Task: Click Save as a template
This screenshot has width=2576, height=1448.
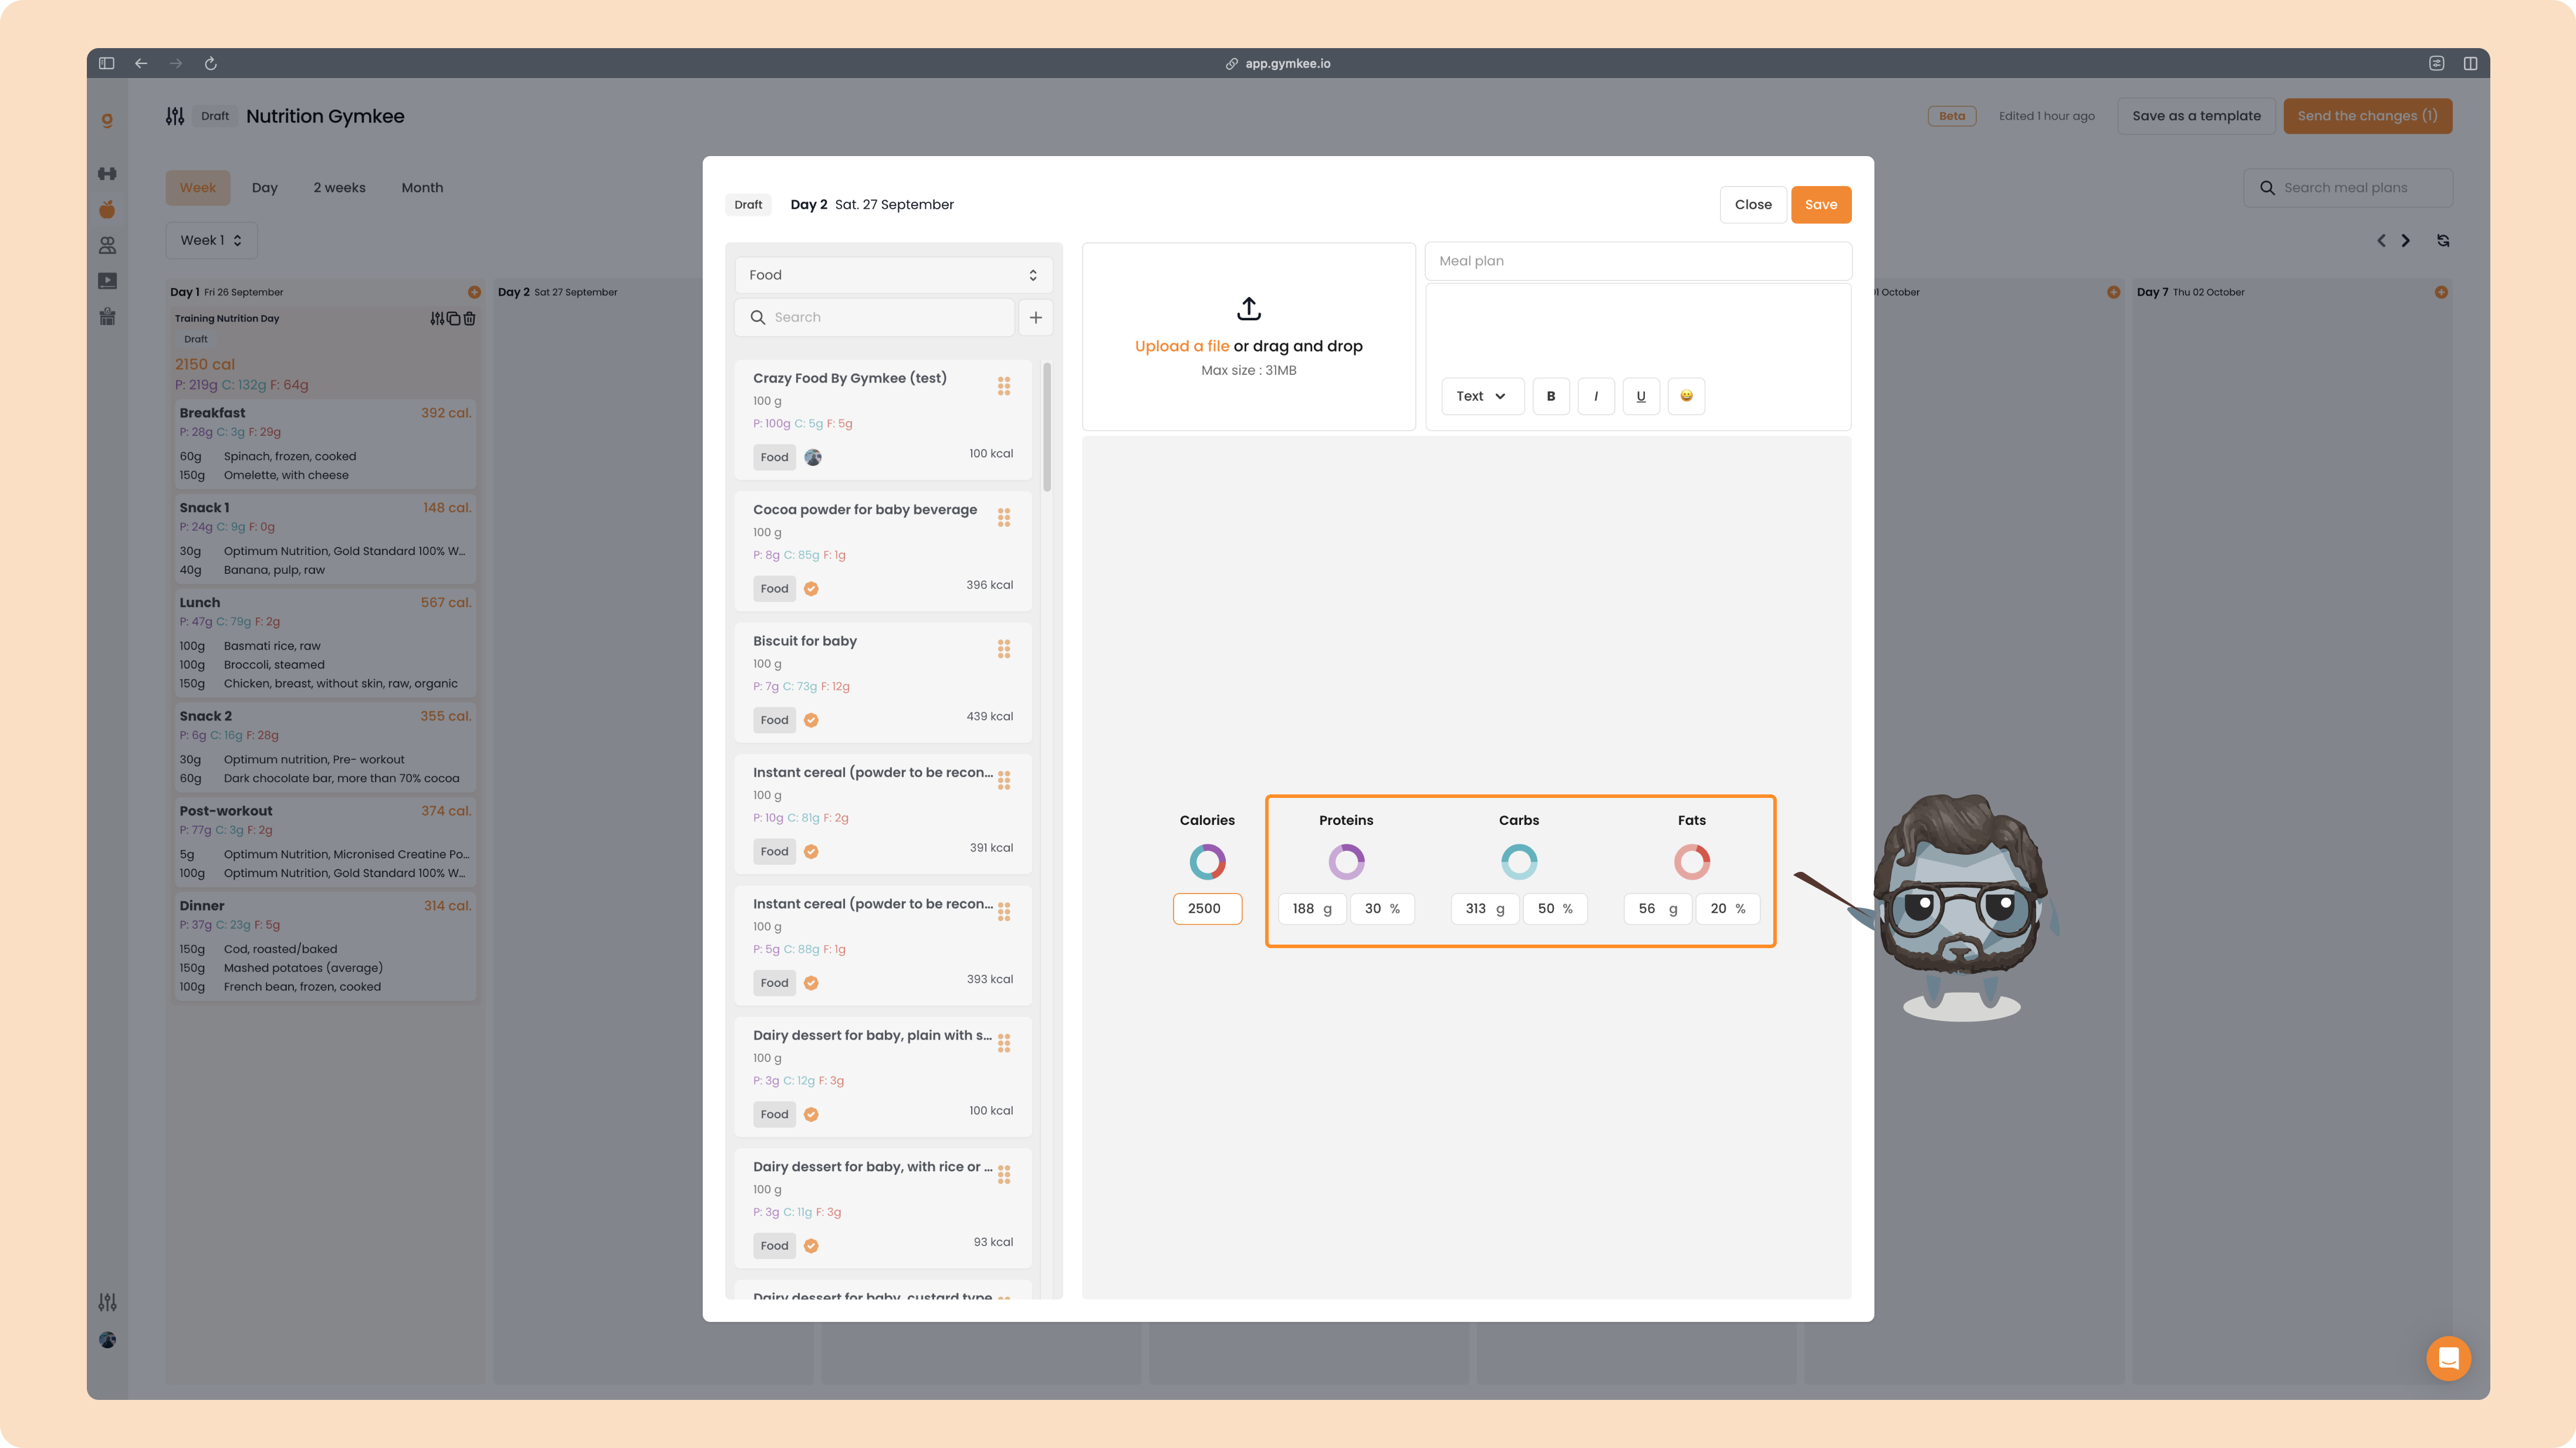Action: [2196, 116]
